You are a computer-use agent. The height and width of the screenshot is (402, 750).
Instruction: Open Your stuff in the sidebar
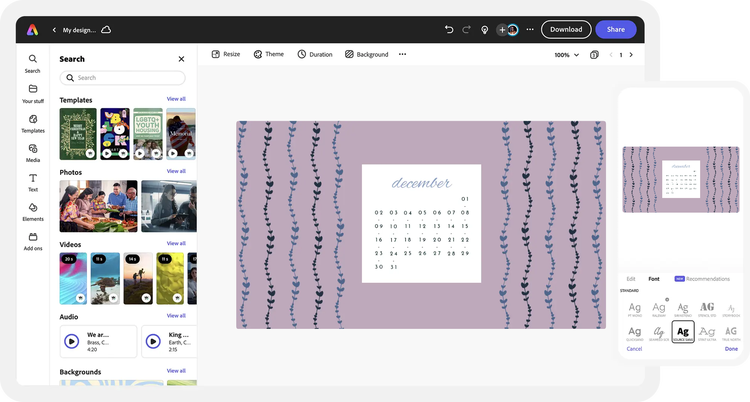click(x=33, y=94)
